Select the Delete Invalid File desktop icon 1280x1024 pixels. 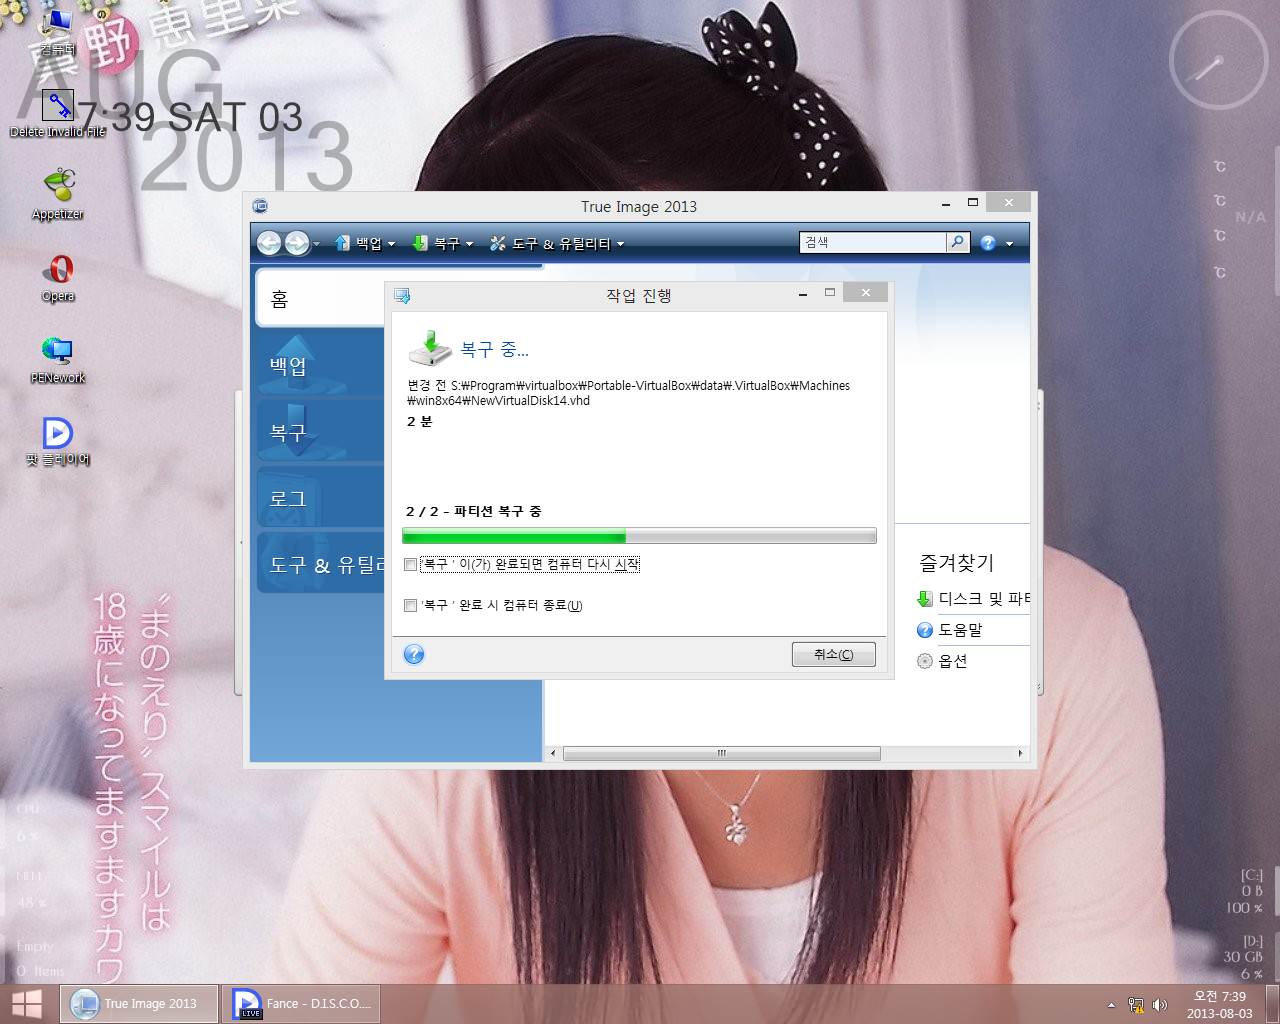click(x=58, y=114)
